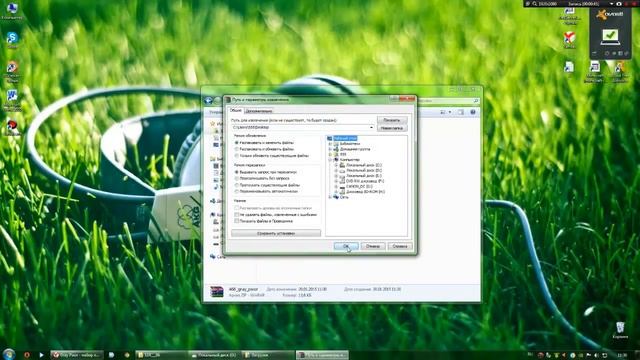Select the CANON_DC drive in the tree

pos(359,186)
